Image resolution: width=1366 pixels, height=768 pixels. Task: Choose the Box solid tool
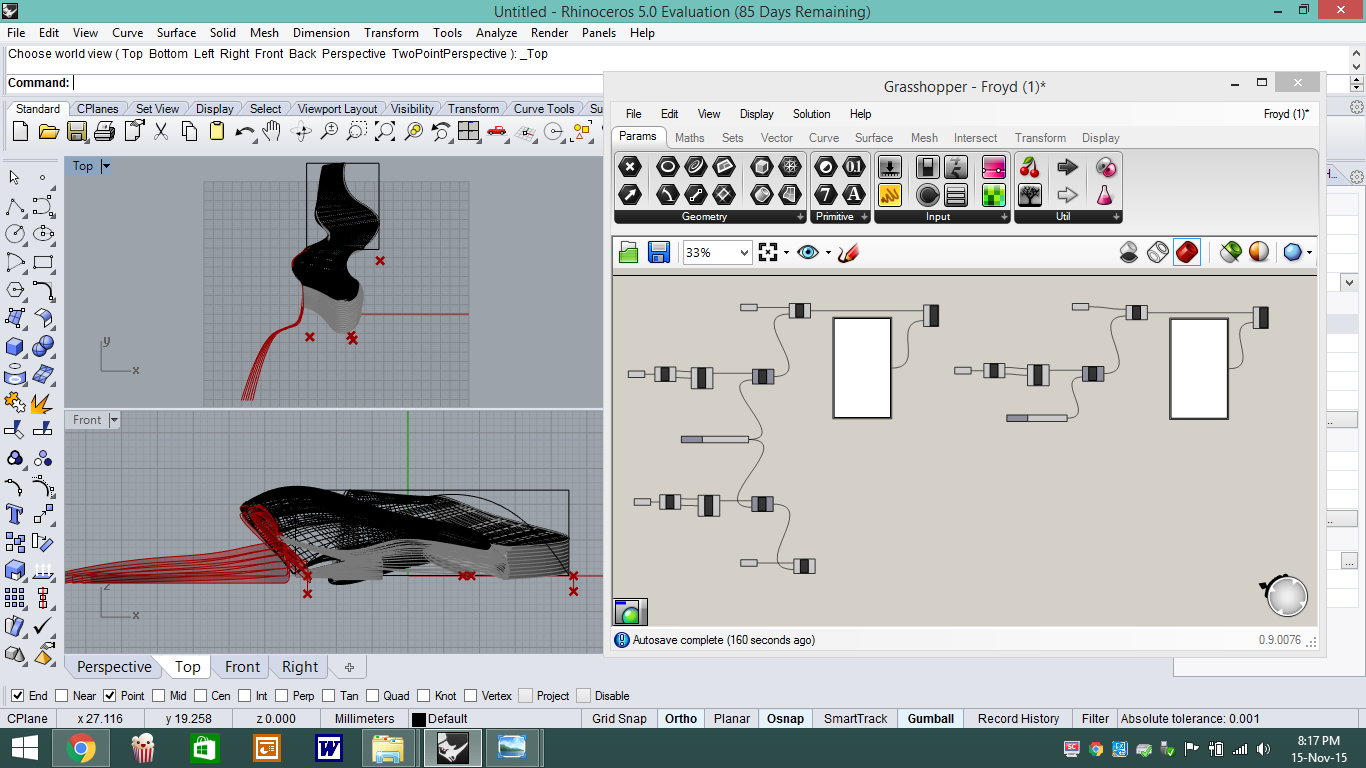click(x=15, y=346)
